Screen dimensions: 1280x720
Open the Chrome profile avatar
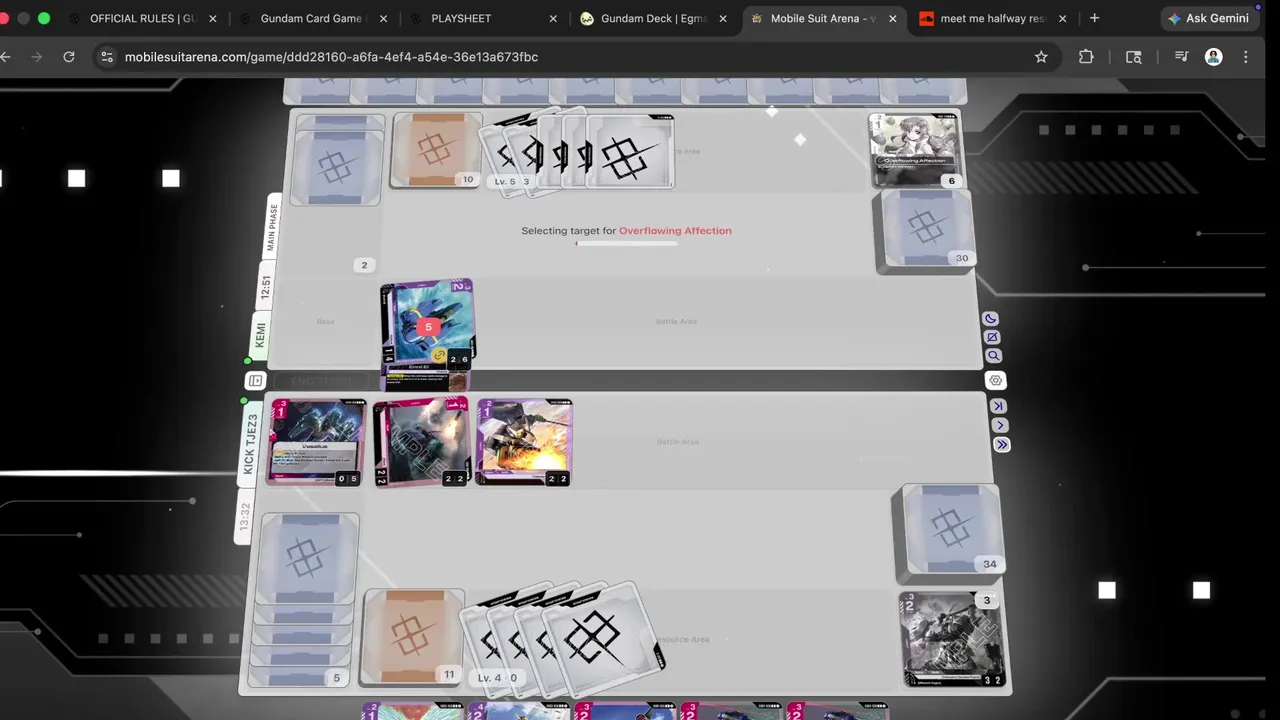coord(1214,57)
